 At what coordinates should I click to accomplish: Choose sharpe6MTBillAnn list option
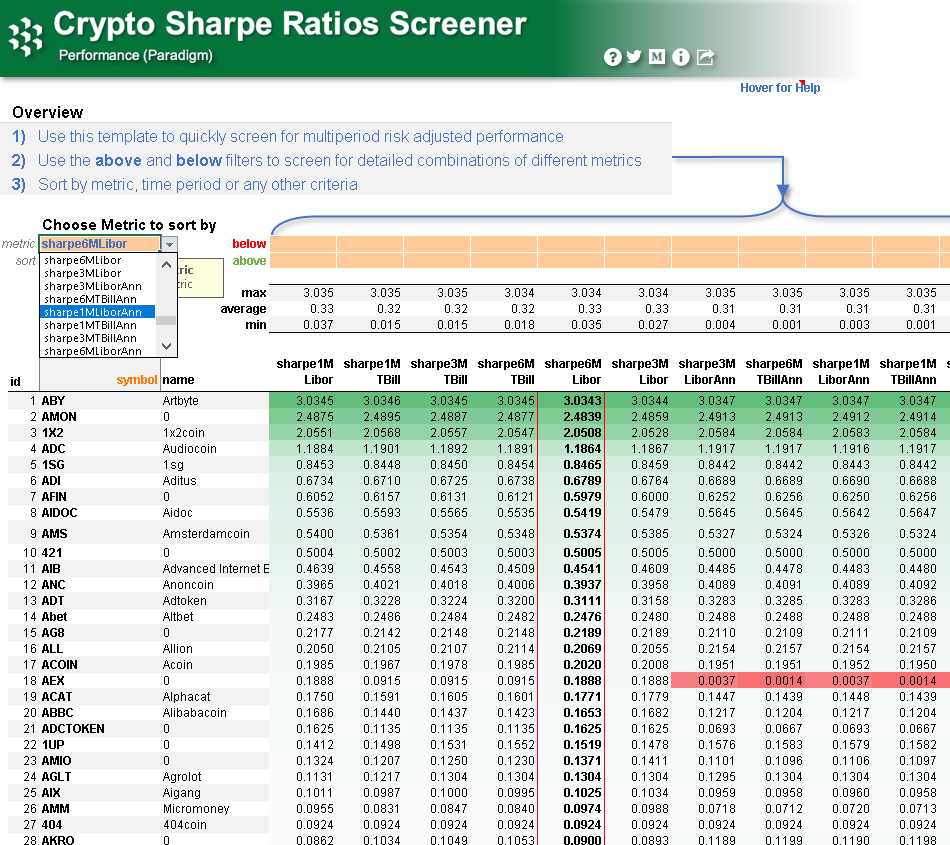tap(90, 299)
